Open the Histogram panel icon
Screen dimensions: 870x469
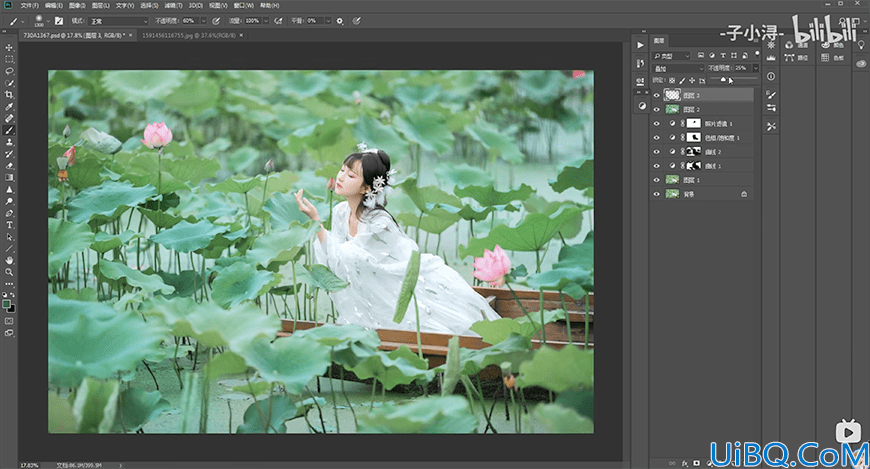coord(771,58)
